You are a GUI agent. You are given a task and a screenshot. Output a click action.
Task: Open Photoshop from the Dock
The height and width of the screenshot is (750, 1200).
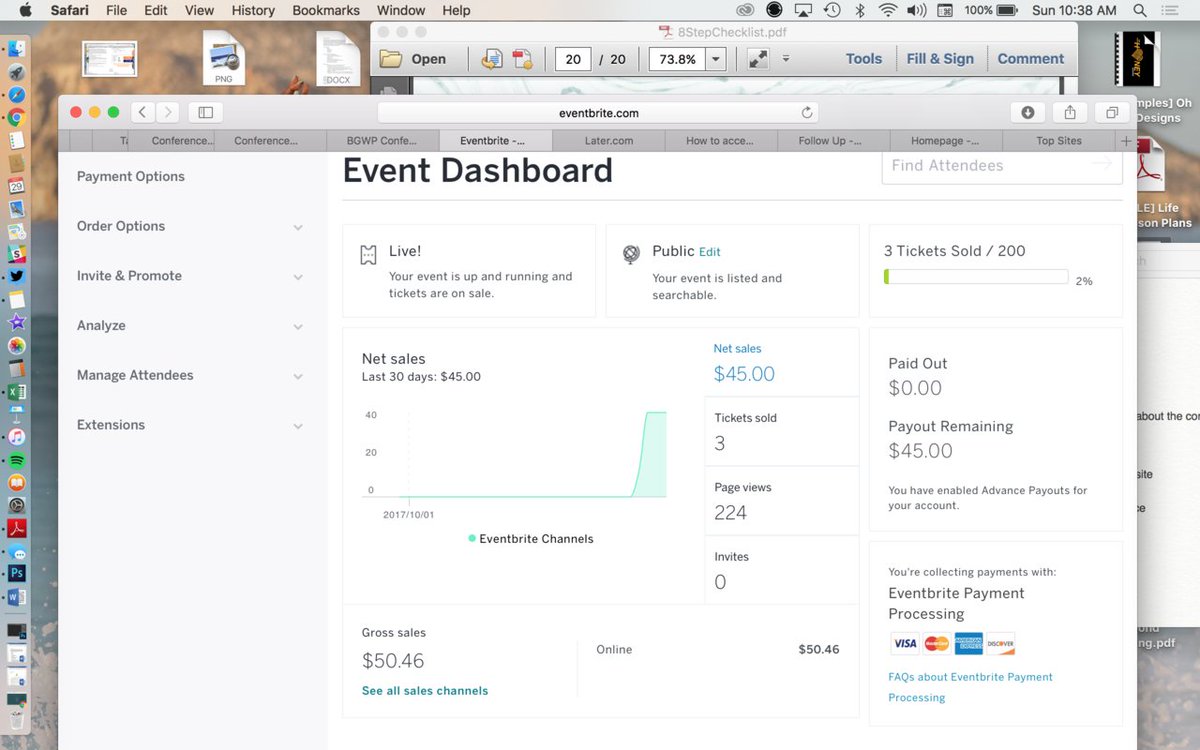(x=16, y=574)
